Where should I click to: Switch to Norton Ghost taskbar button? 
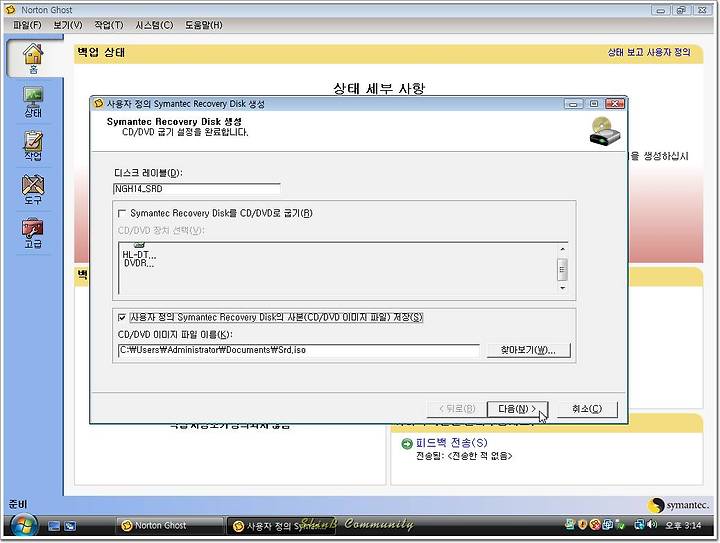click(x=170, y=526)
